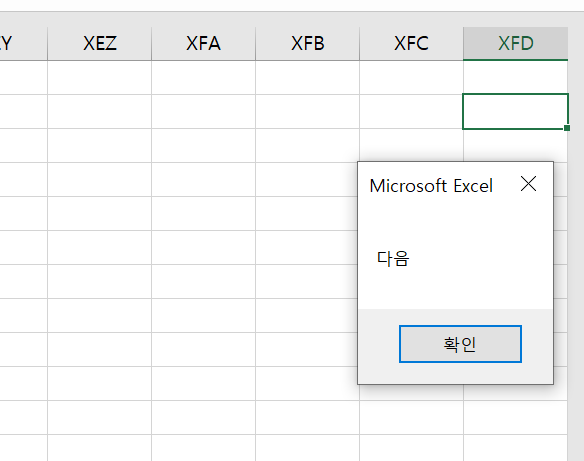The width and height of the screenshot is (584, 461).
Task: Select column header XEZ
Action: coord(99,44)
